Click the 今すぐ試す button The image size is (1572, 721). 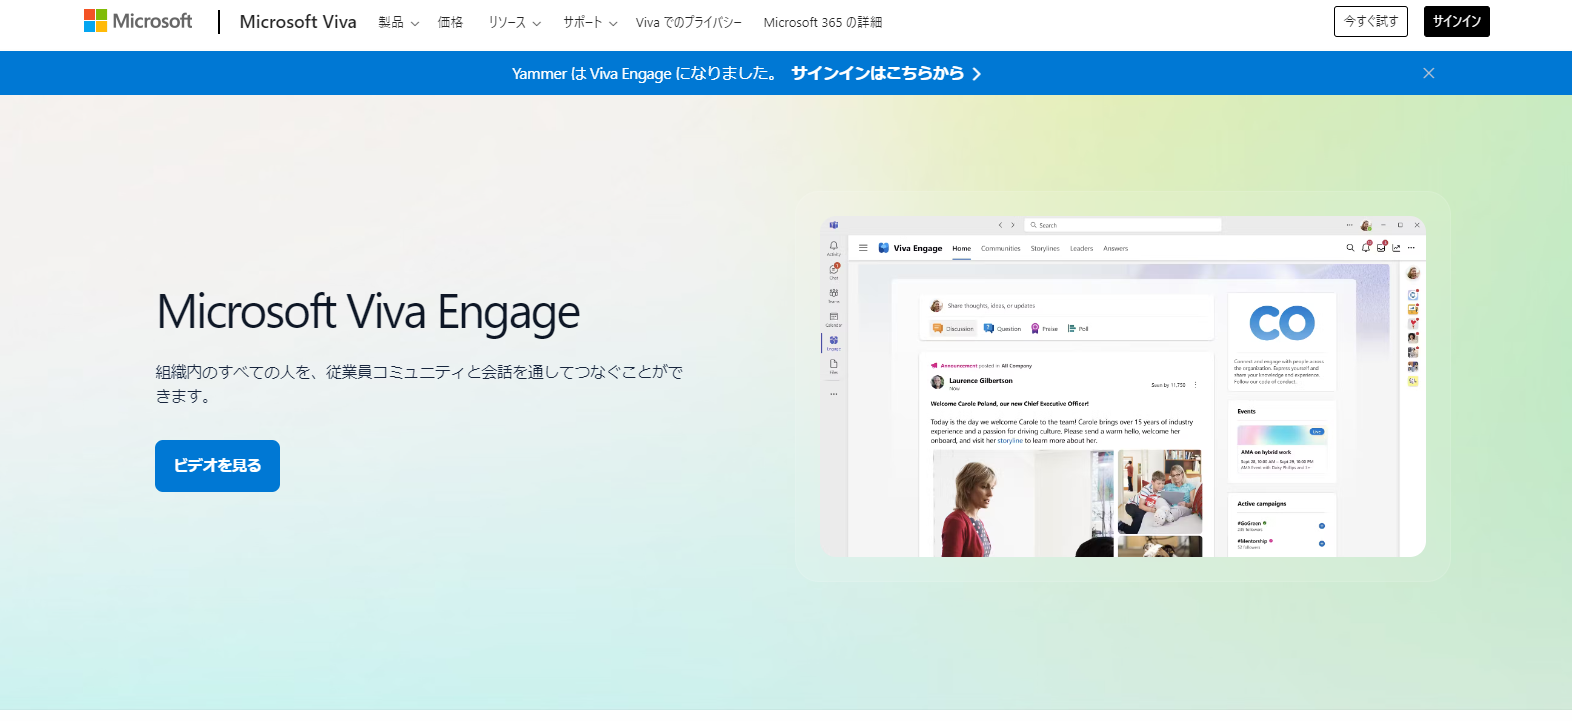1371,21
